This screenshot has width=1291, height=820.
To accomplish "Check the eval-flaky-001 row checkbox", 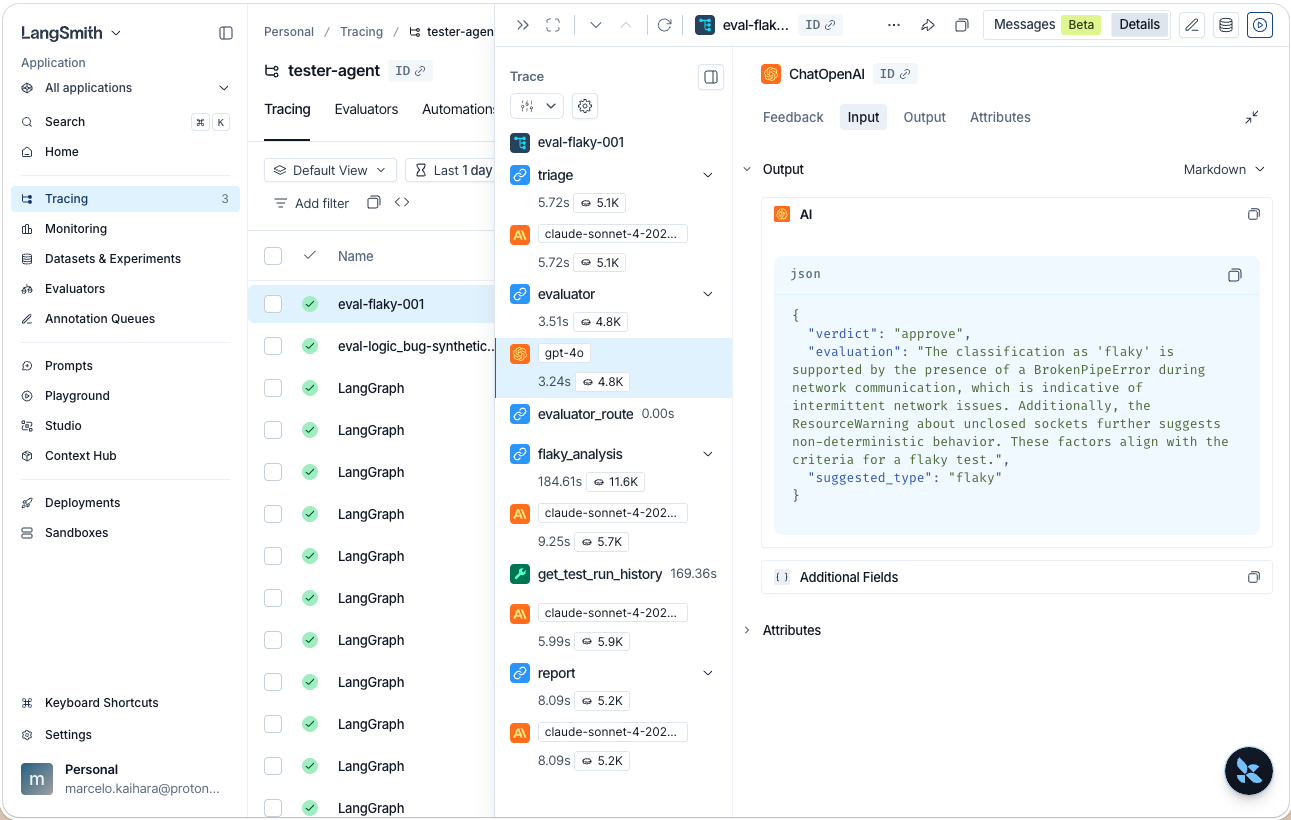I will coord(273,304).
